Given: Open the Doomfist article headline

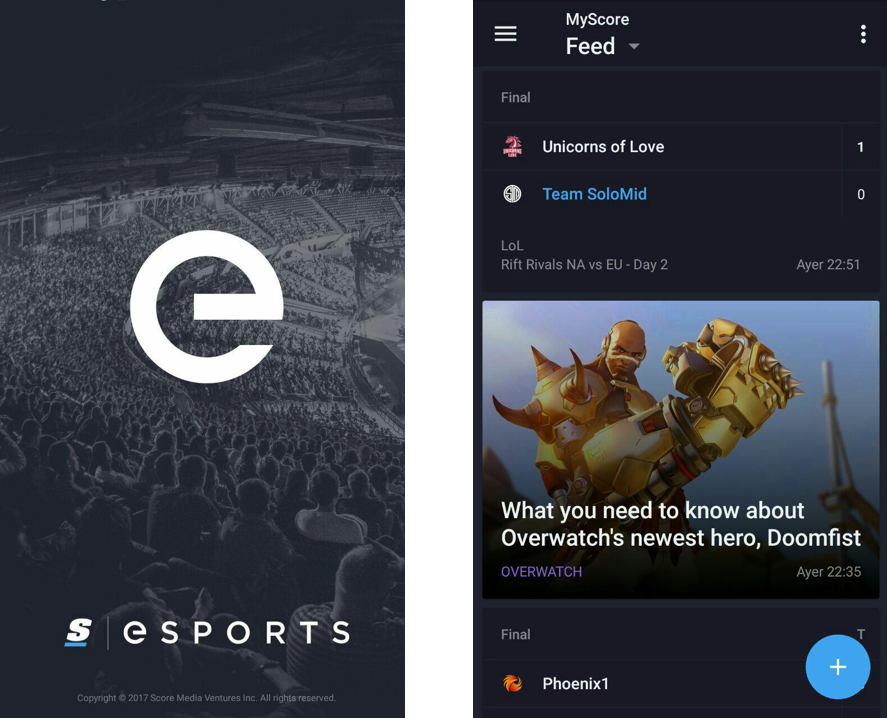Looking at the screenshot, I should pos(681,524).
